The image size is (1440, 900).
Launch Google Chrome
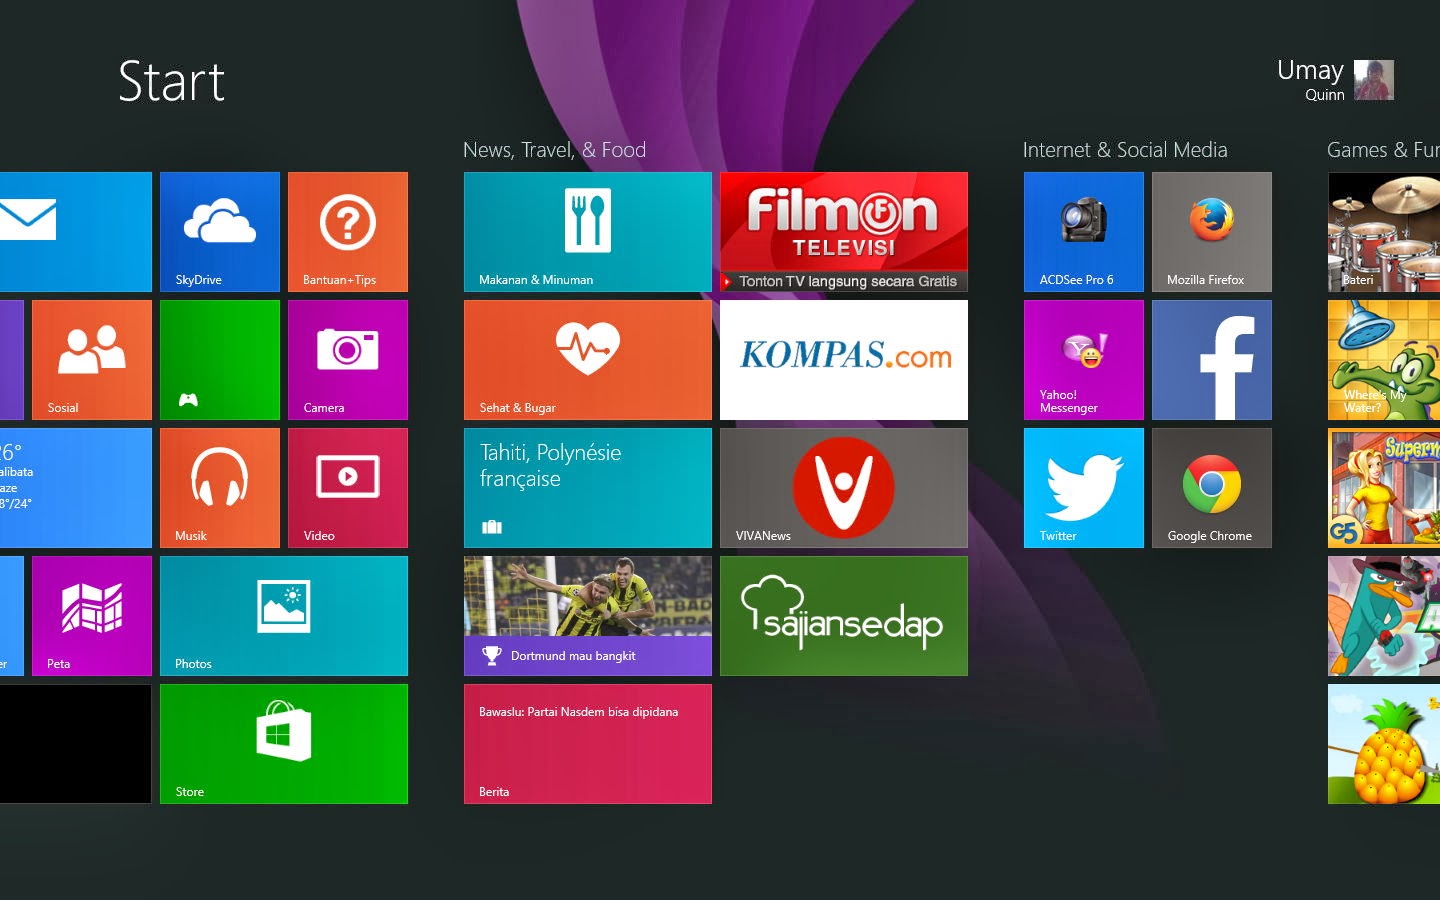tap(1212, 488)
